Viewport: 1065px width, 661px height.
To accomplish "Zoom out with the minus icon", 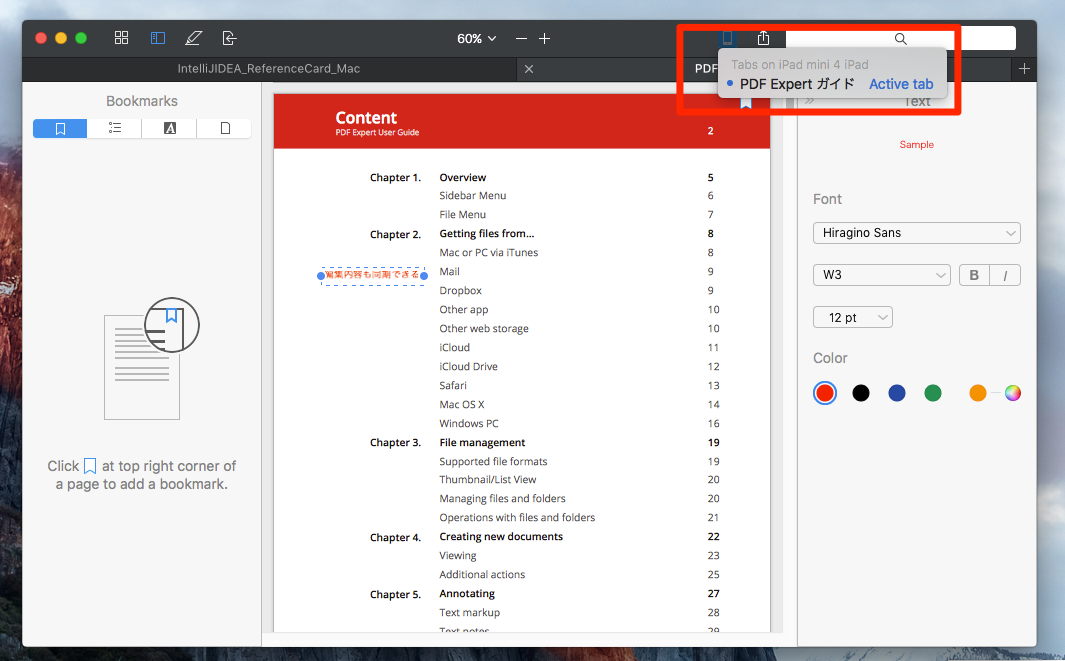I will pos(521,38).
